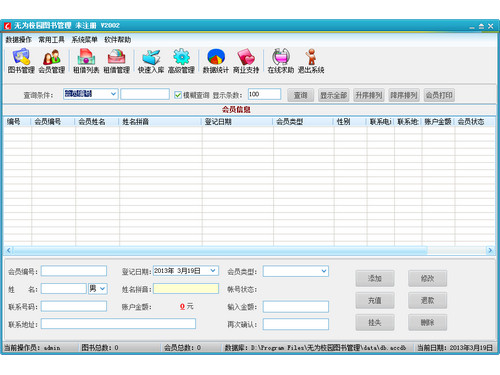The image size is (500, 375).
Task: Open 会员管理 member management icon
Action: (x=51, y=61)
